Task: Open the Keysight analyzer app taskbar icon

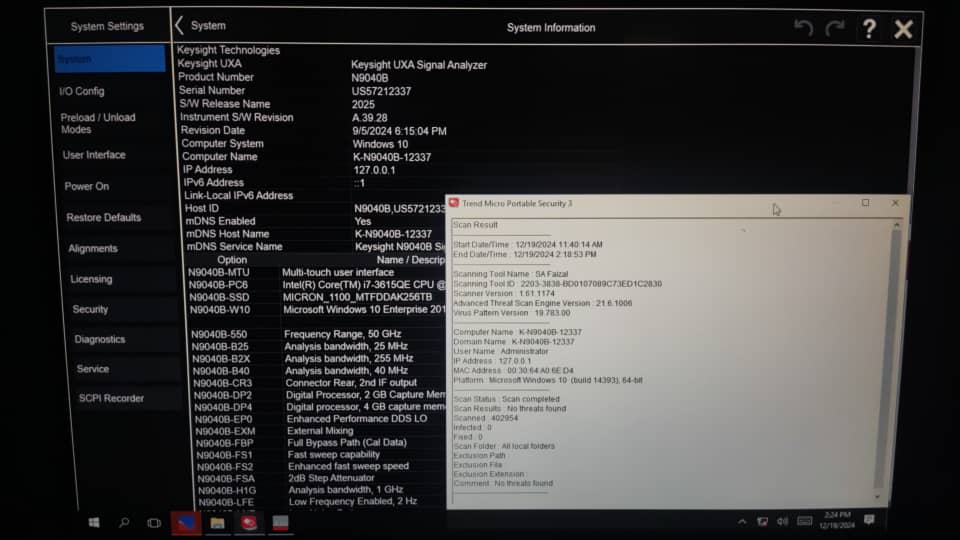Action: click(x=186, y=523)
